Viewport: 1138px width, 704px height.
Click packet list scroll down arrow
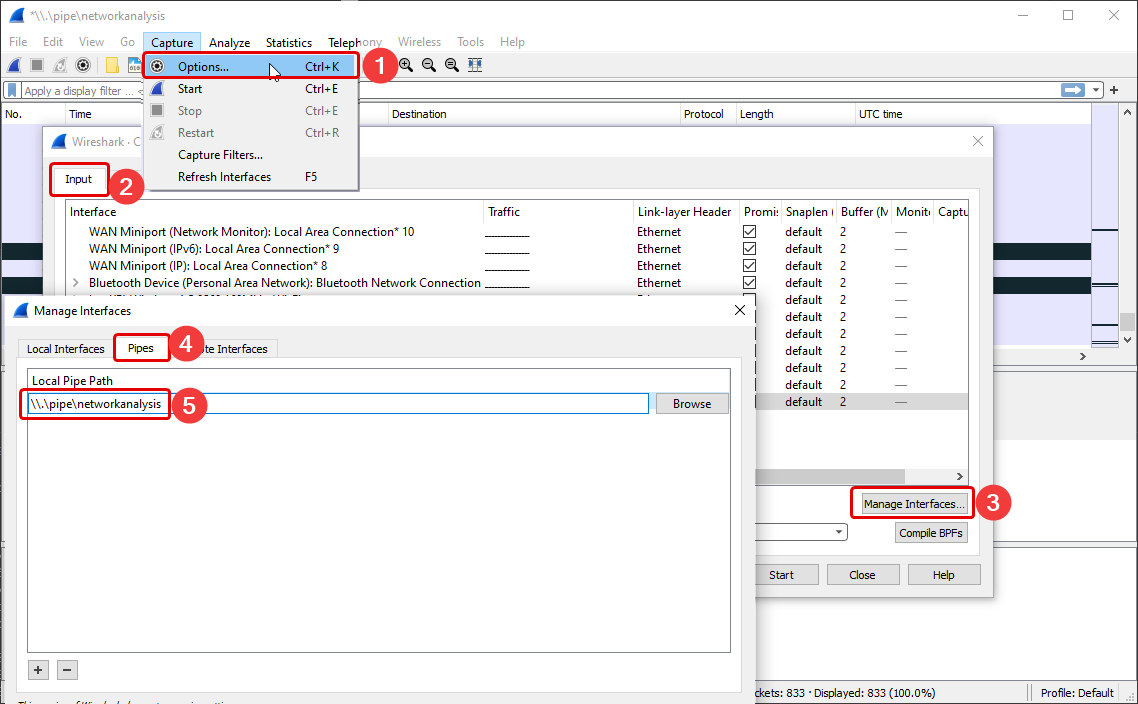[1127, 340]
